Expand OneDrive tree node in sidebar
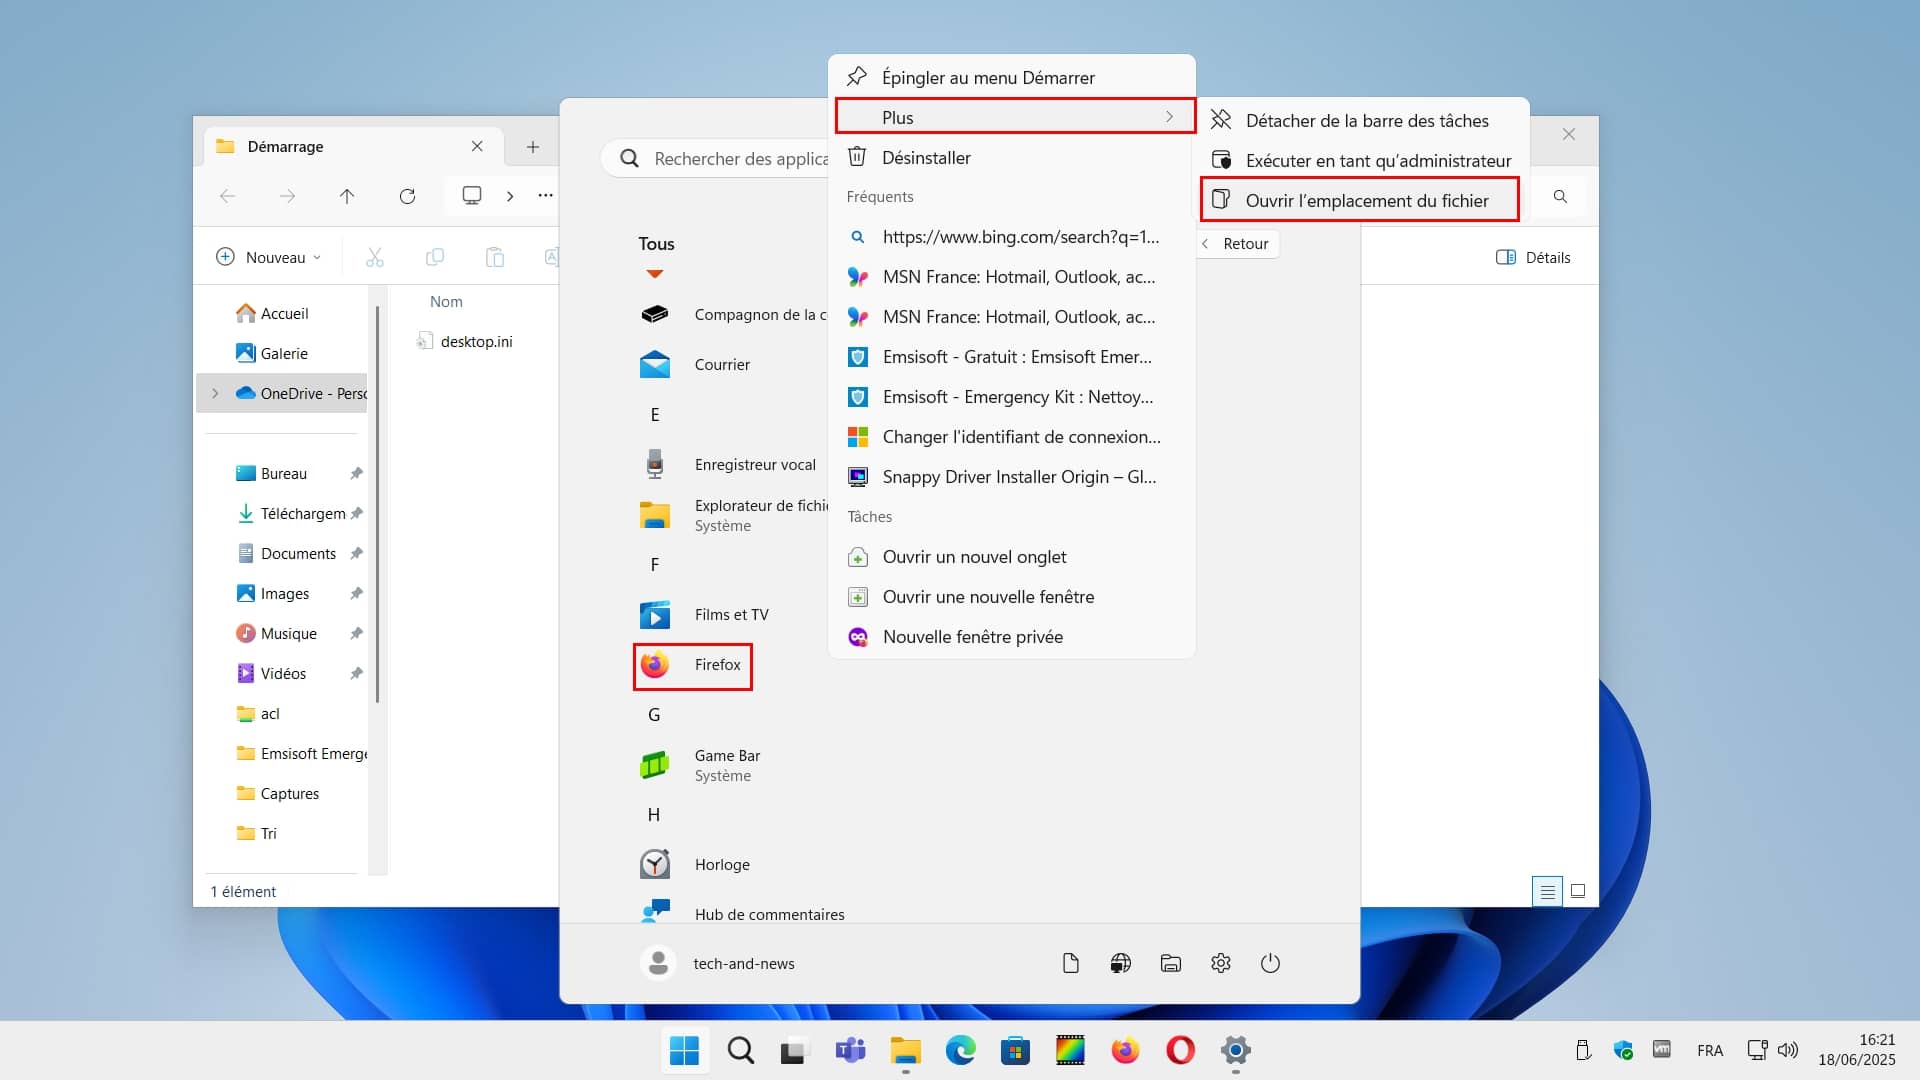This screenshot has height=1080, width=1920. (x=215, y=393)
